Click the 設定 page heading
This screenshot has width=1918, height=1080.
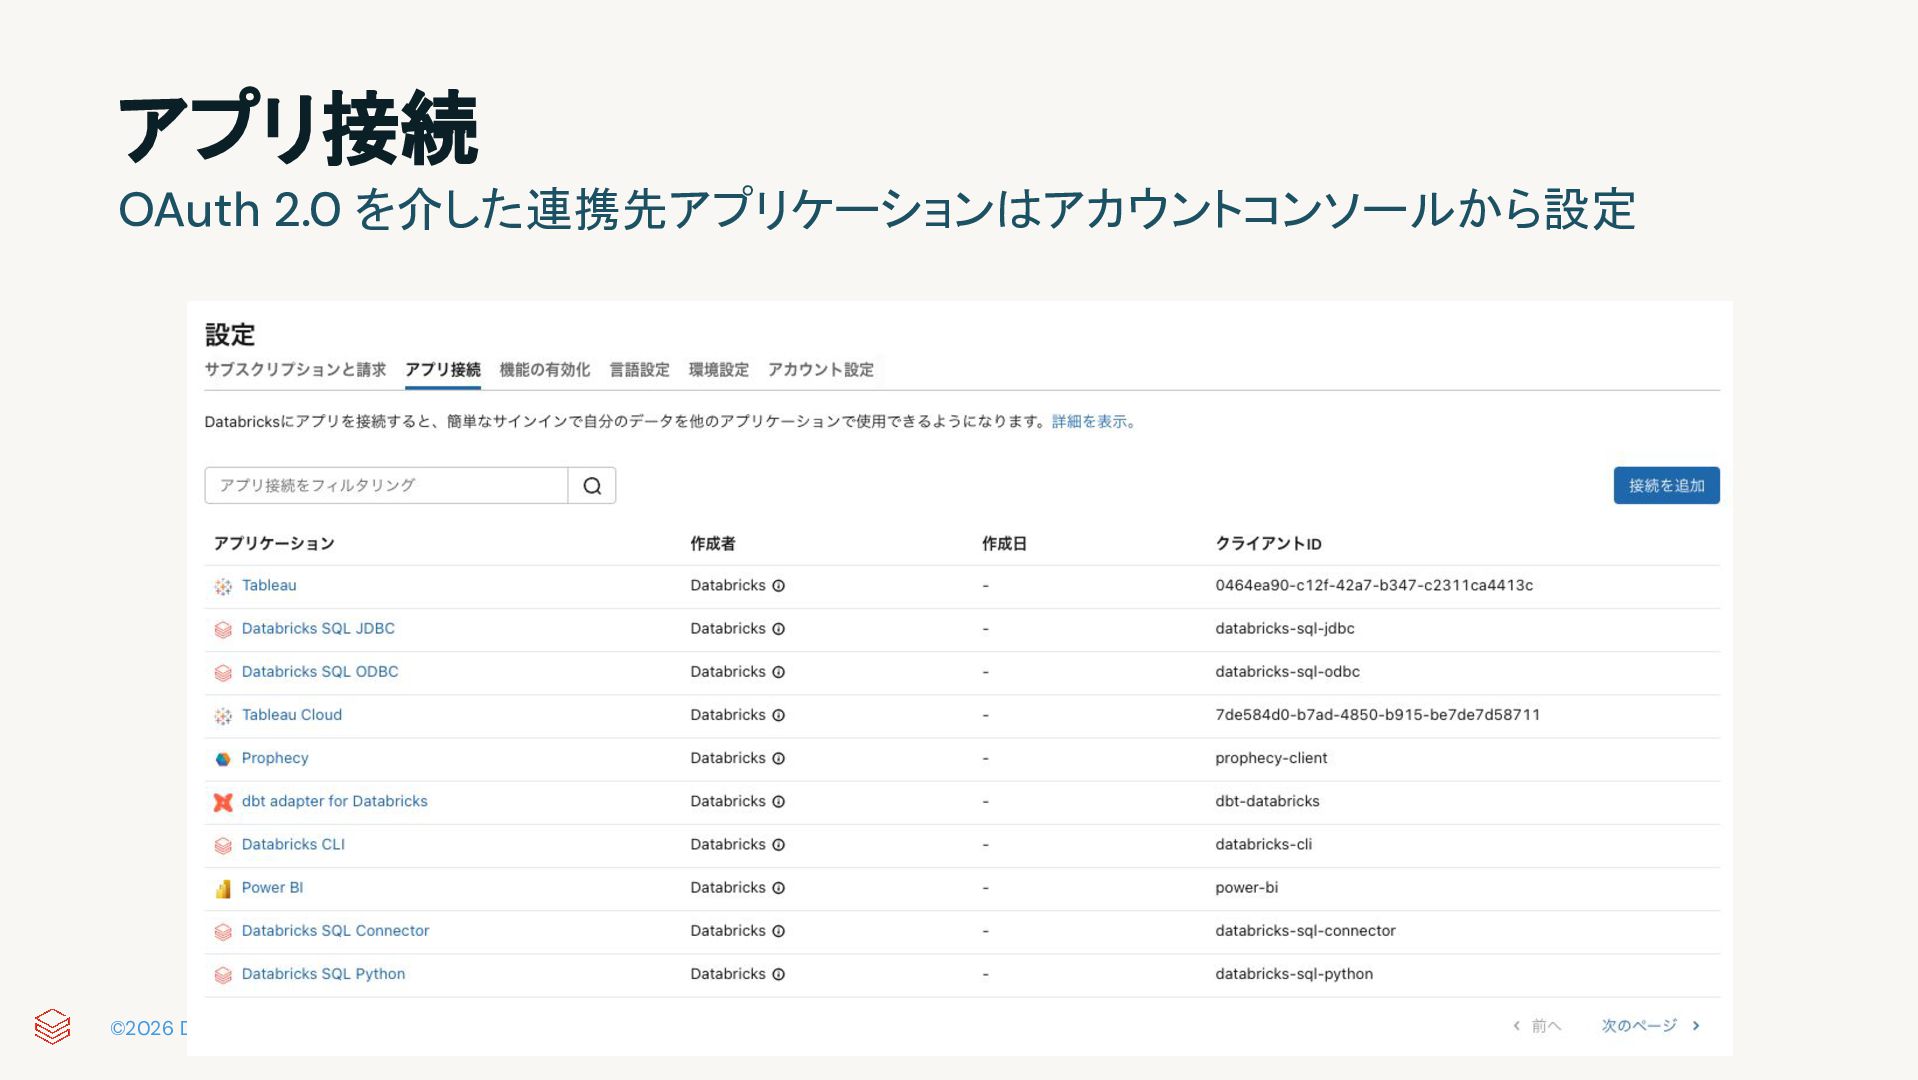[x=230, y=335]
